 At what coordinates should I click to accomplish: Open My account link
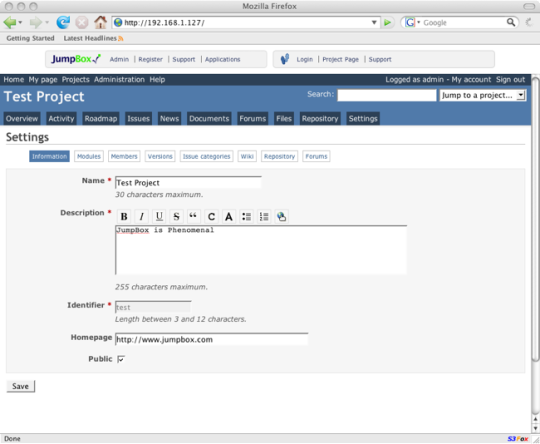pos(471,80)
